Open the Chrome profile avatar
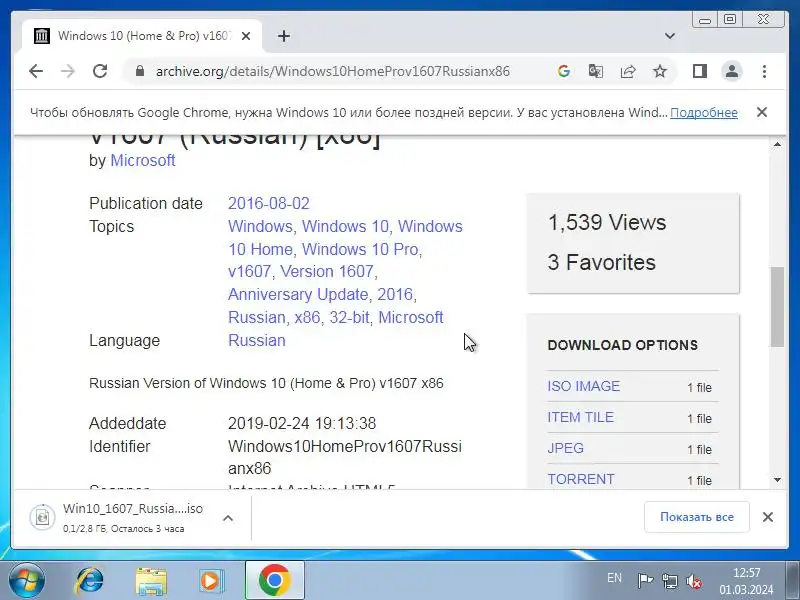The height and width of the screenshot is (600, 800). coord(732,71)
